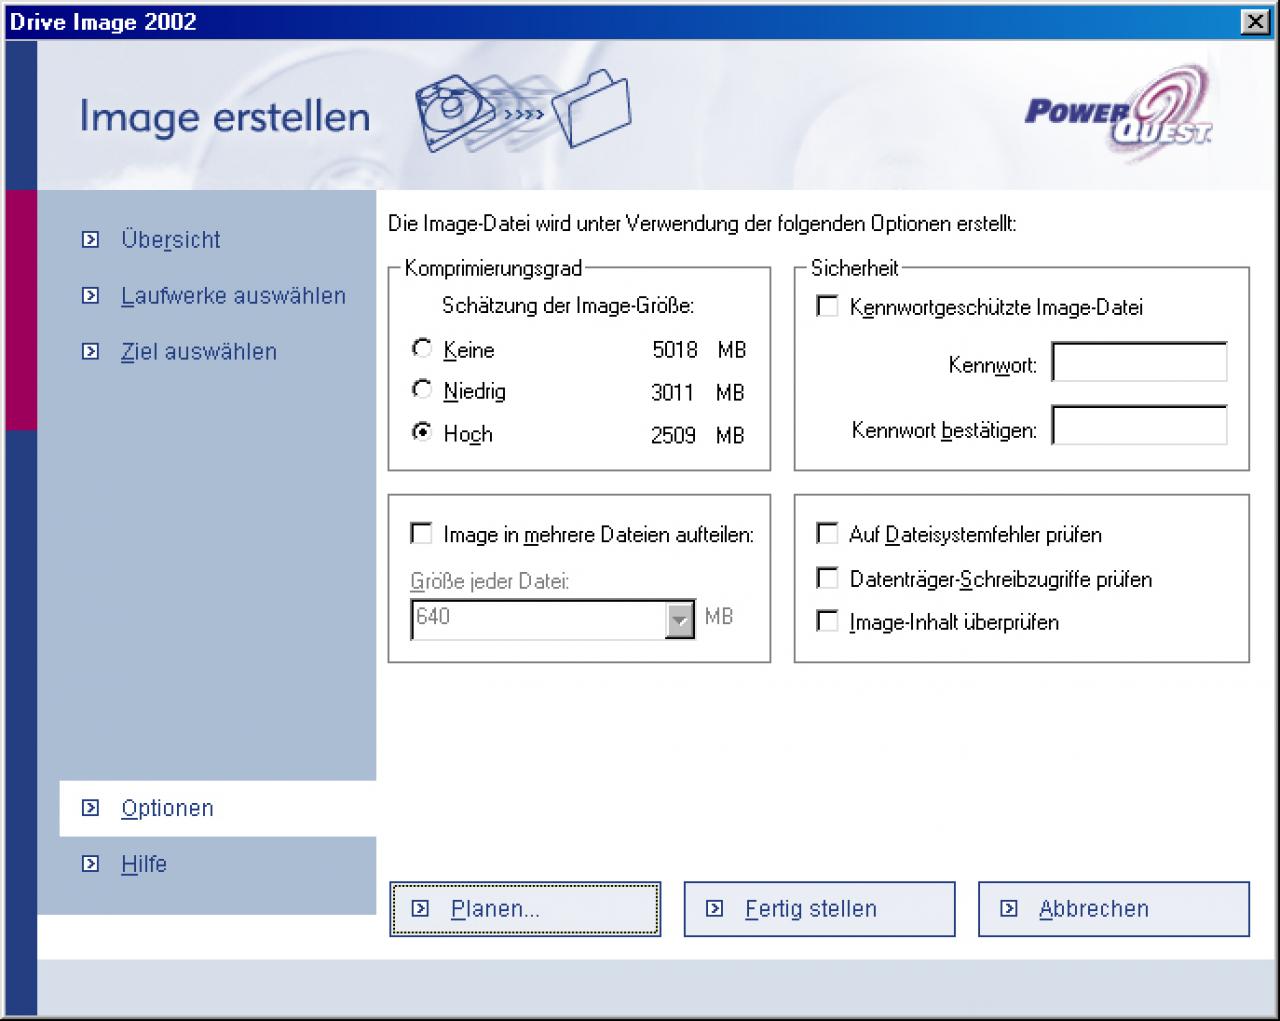Click the arrow icon on Abbrechen button
The image size is (1280, 1021).
[1009, 909]
